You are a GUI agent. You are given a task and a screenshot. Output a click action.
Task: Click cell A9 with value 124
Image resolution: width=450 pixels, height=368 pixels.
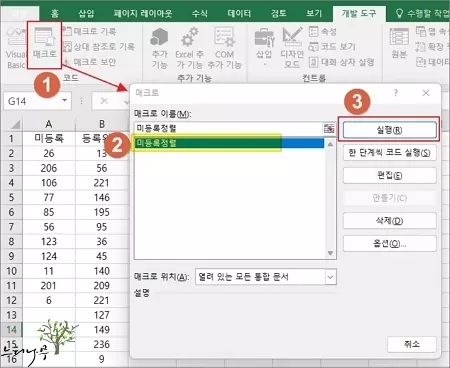click(x=49, y=256)
